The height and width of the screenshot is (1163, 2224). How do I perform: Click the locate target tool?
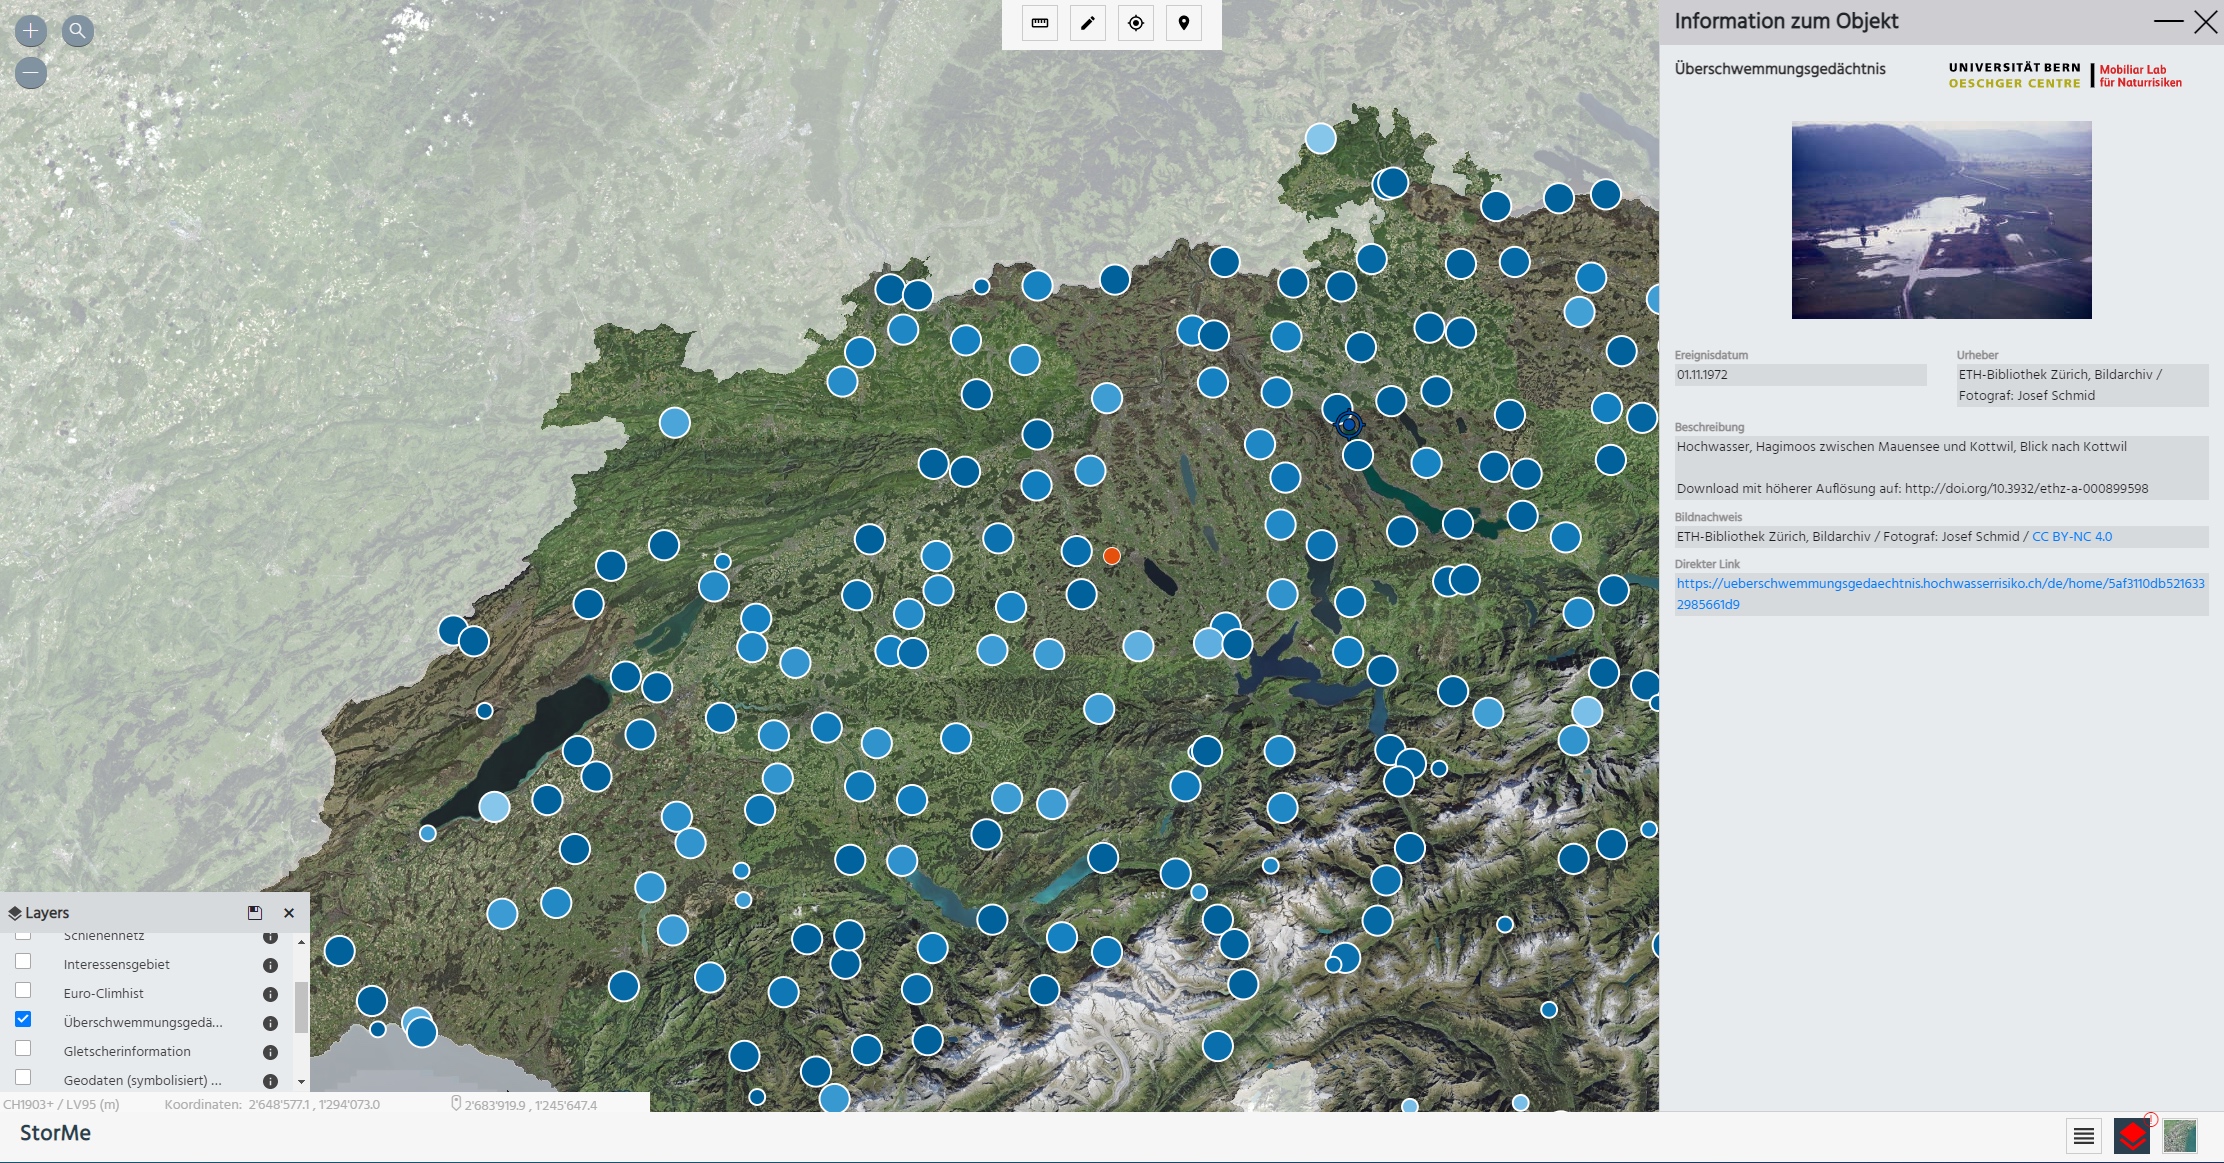pyautogui.click(x=1136, y=23)
